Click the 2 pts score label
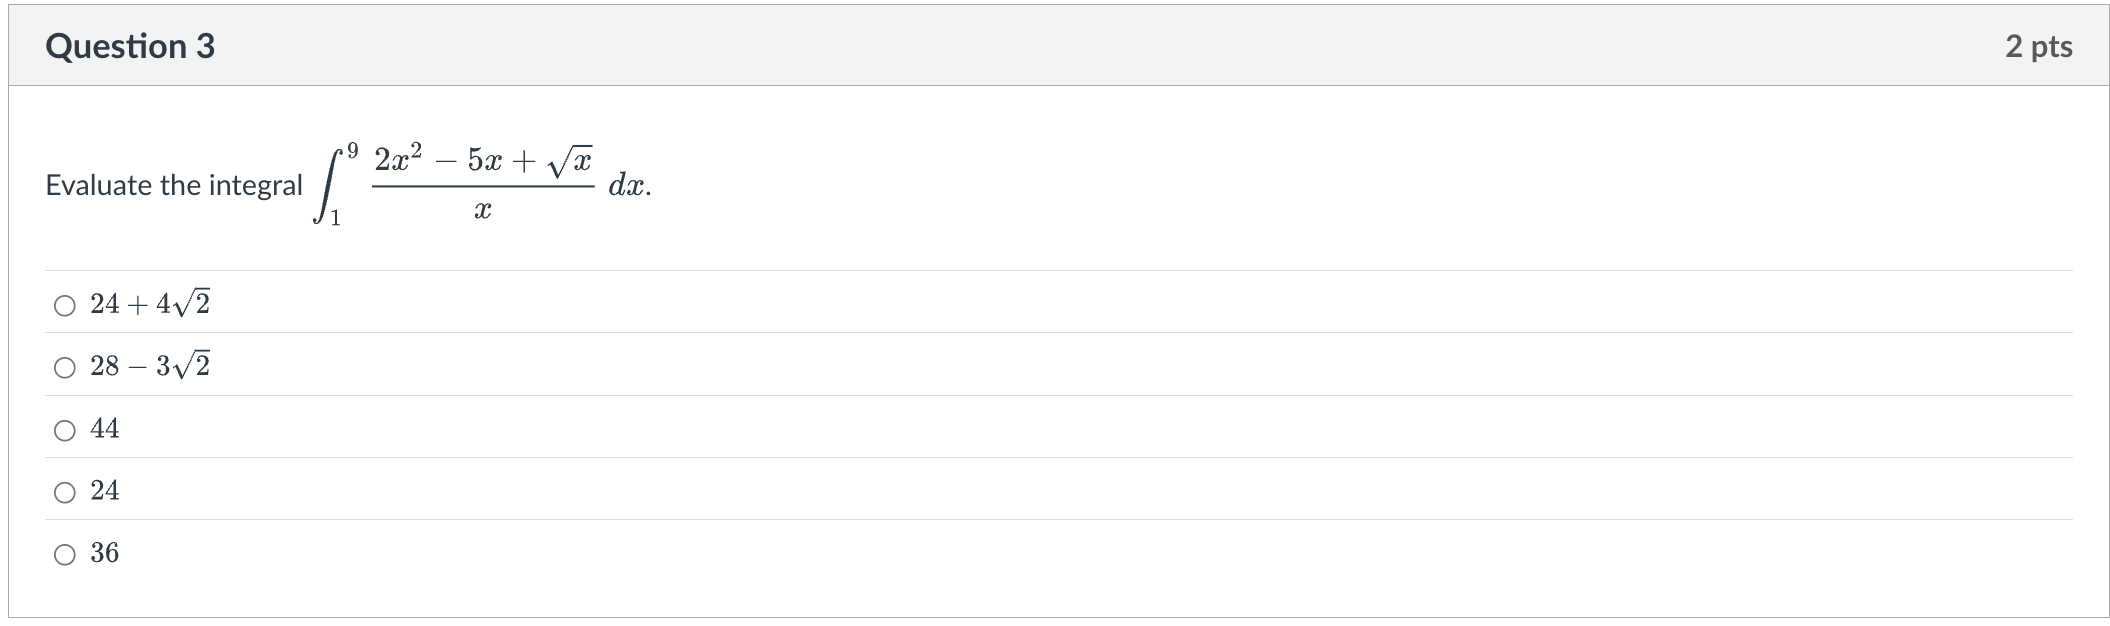The image size is (2110, 626). coord(2038,46)
